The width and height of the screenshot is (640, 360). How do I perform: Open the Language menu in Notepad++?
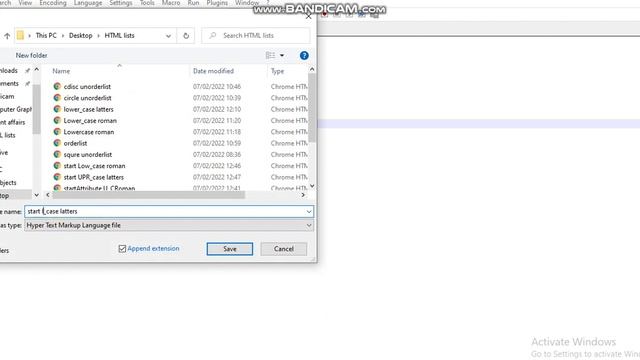click(x=88, y=3)
